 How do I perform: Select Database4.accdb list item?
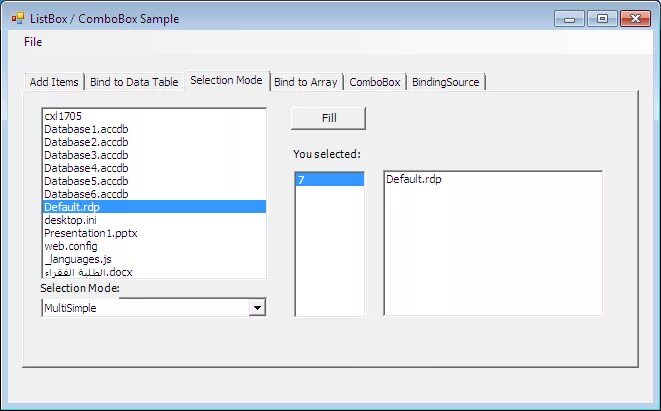pos(154,168)
